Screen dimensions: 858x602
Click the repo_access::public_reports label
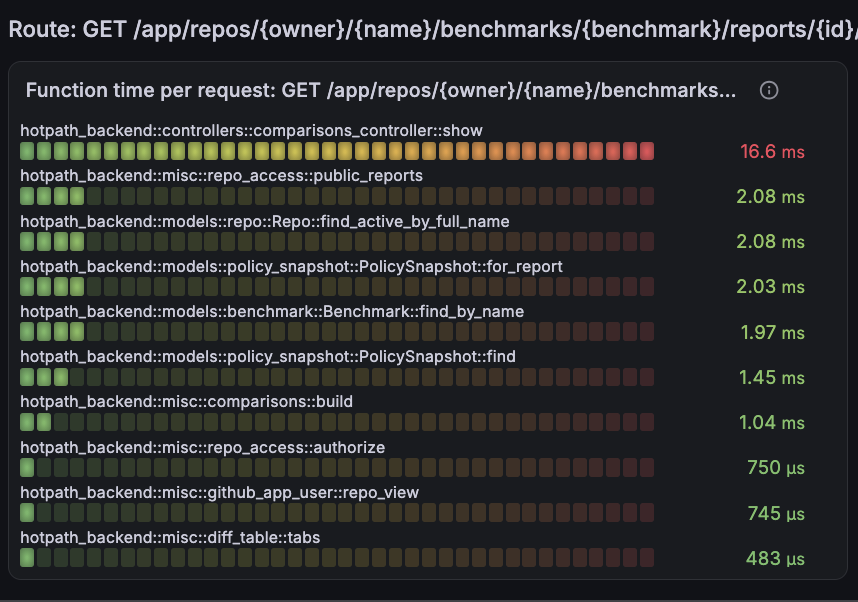(x=222, y=176)
